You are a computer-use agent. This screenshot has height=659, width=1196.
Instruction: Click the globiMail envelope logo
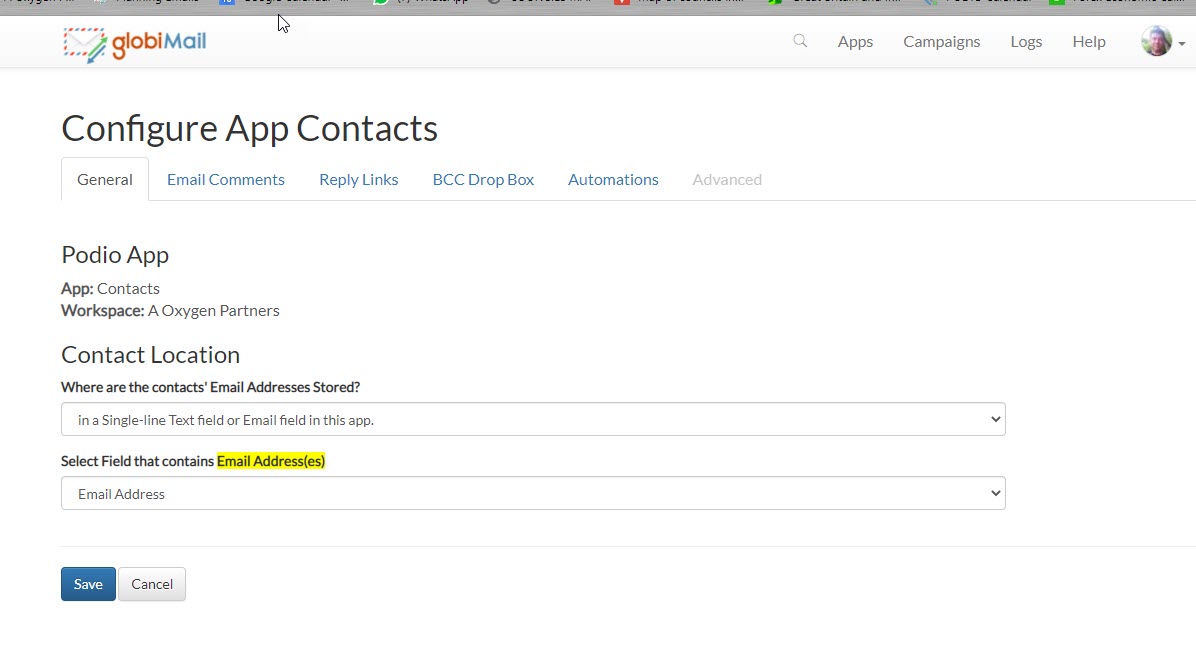134,44
